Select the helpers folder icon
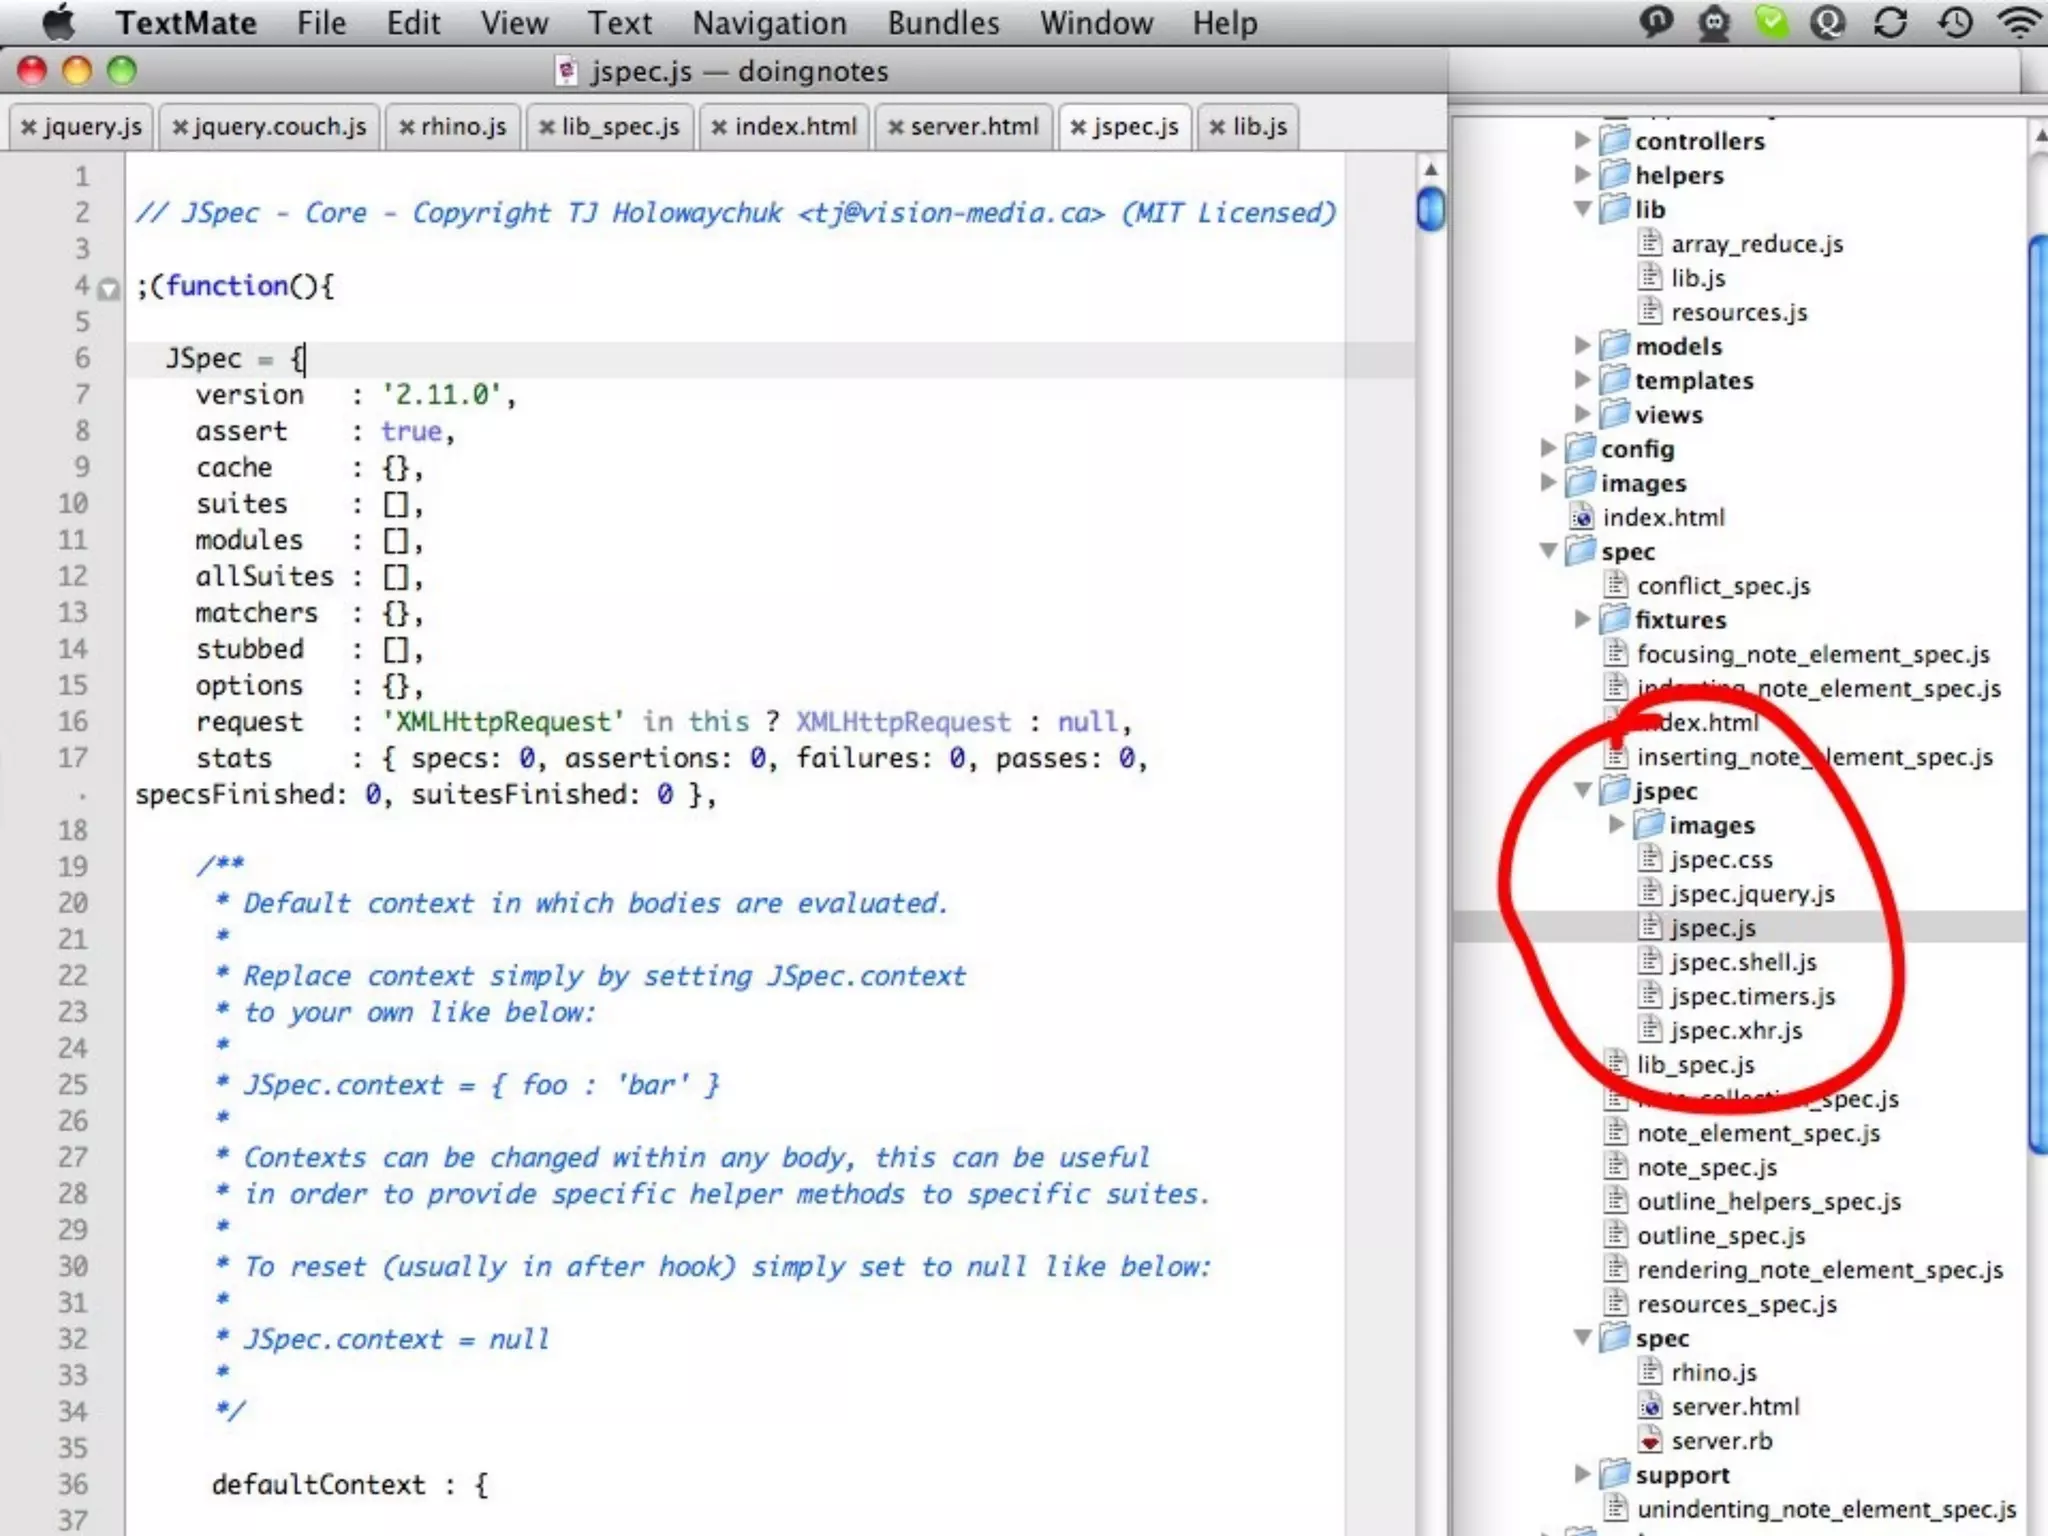This screenshot has width=2048, height=1536. (1613, 174)
